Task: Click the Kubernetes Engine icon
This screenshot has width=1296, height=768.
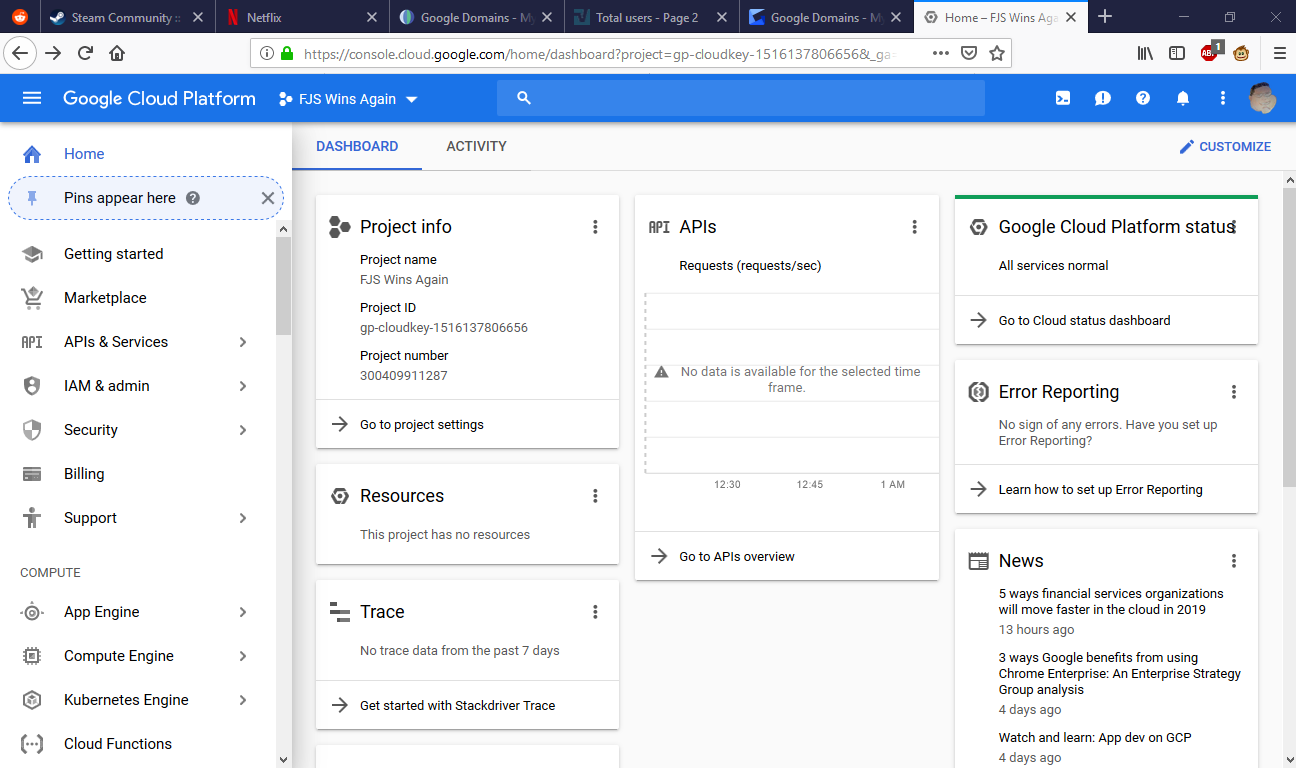Action: click(x=32, y=700)
